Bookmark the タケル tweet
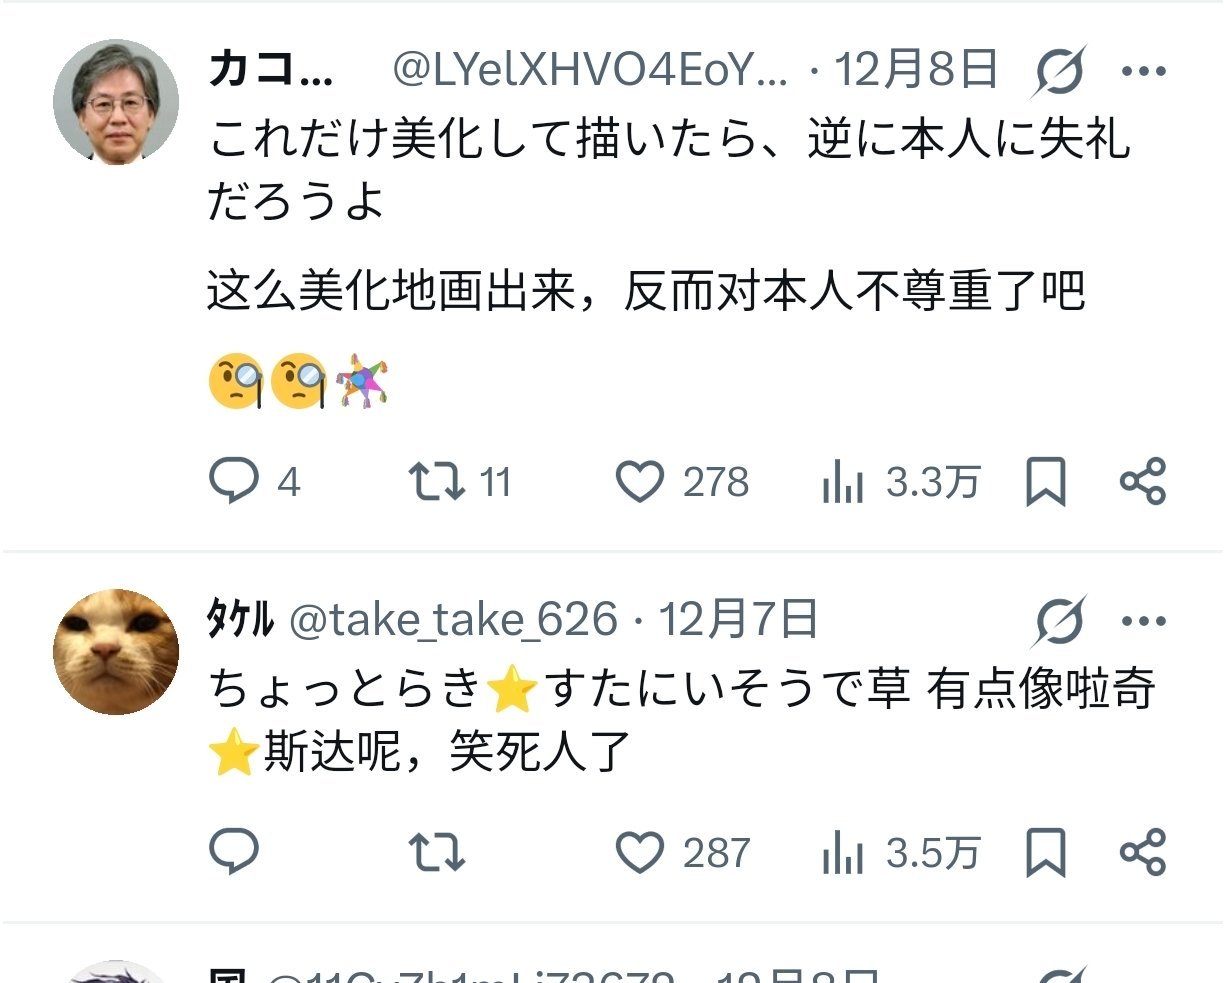Screen dimensions: 1224x983 click(1046, 853)
